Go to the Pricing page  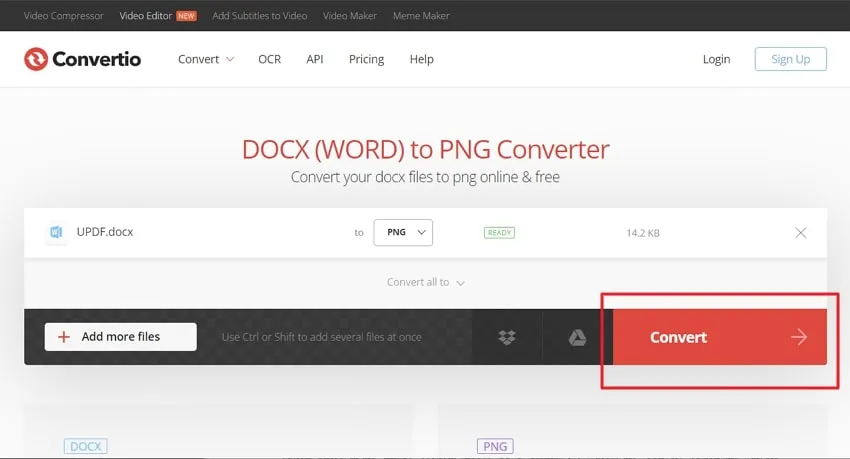tap(366, 59)
